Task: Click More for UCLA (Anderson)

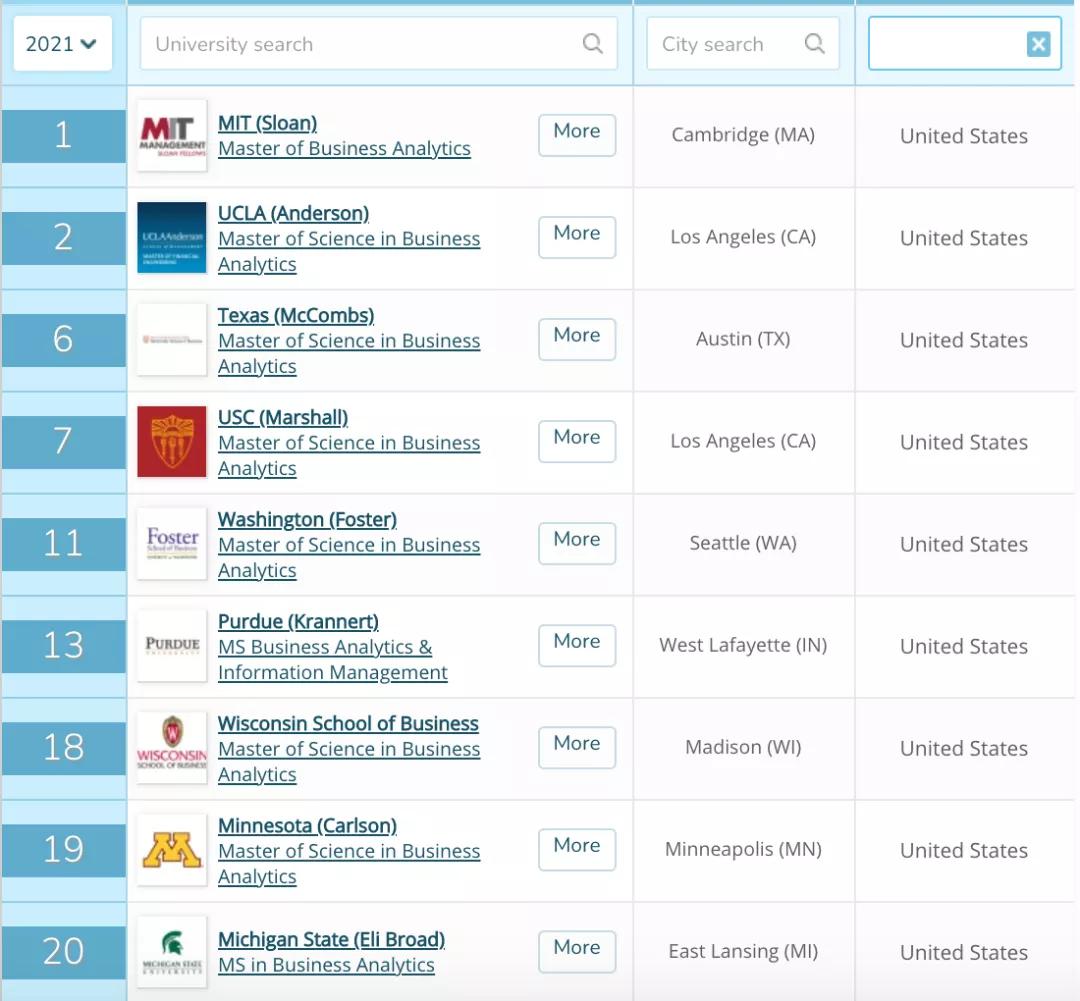Action: point(577,237)
